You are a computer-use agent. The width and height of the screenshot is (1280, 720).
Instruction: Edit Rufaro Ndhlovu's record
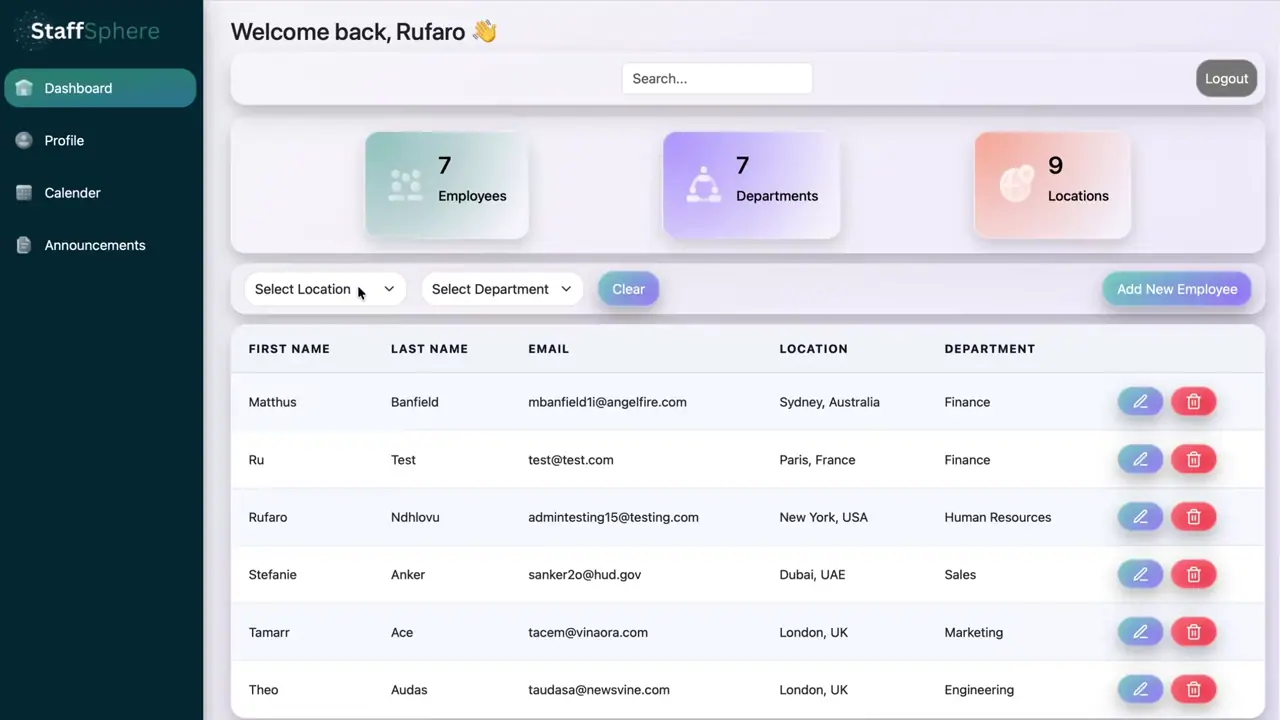[1140, 517]
